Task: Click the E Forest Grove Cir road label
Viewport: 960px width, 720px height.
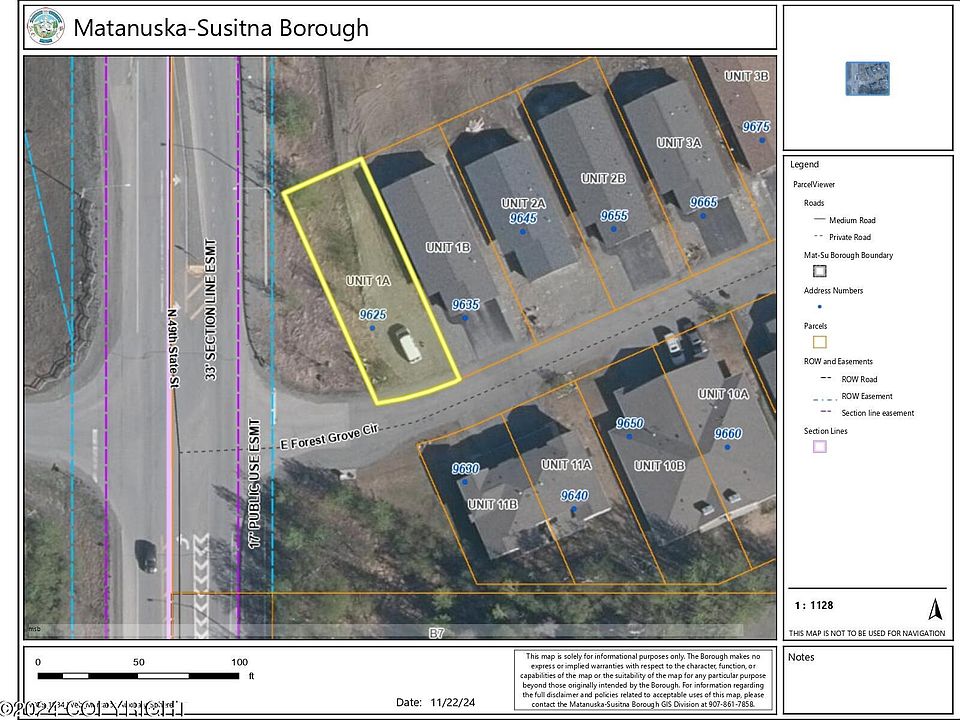Action: click(329, 437)
